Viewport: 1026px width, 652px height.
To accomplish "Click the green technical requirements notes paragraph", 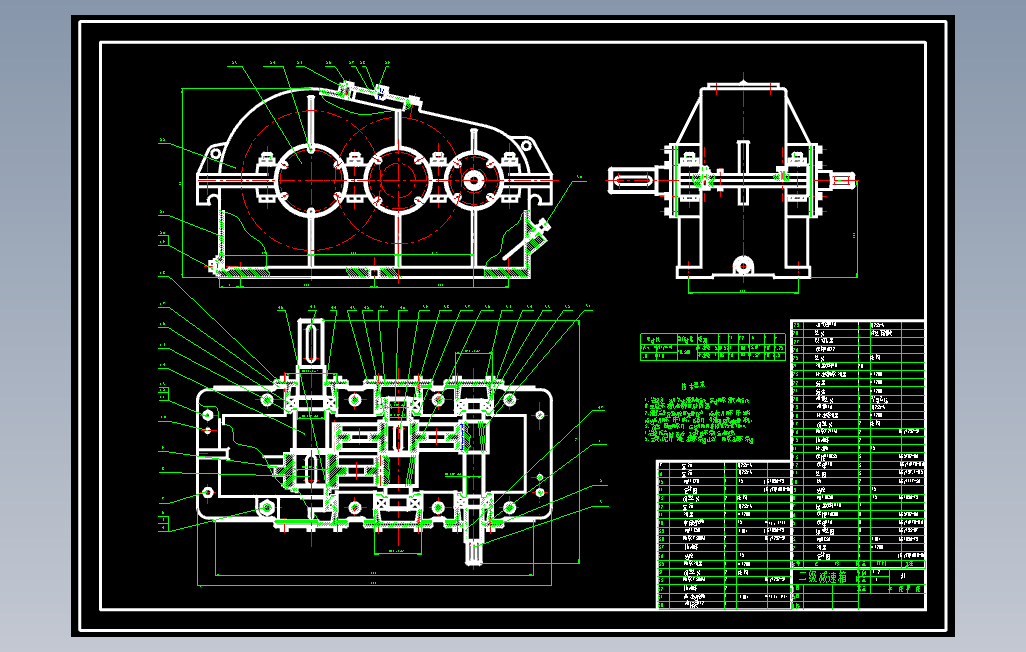I will pos(698,420).
